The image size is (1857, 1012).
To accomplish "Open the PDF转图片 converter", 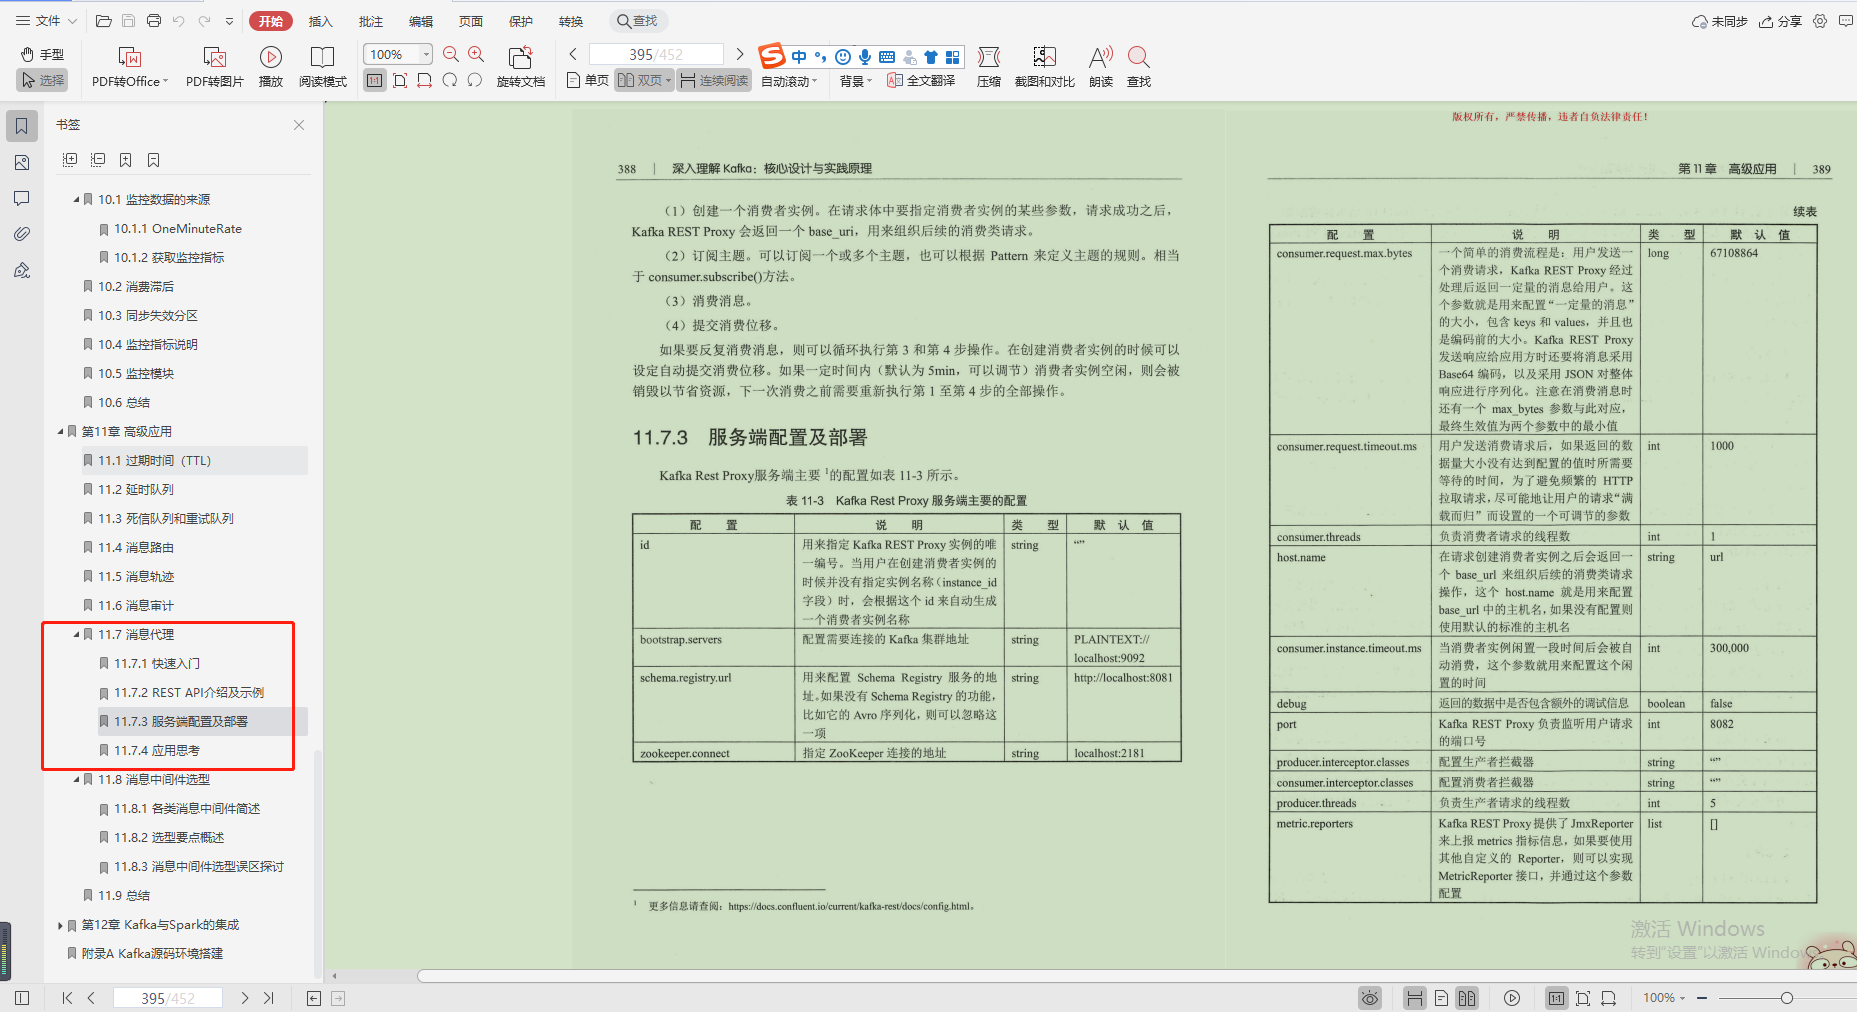I will click(214, 67).
